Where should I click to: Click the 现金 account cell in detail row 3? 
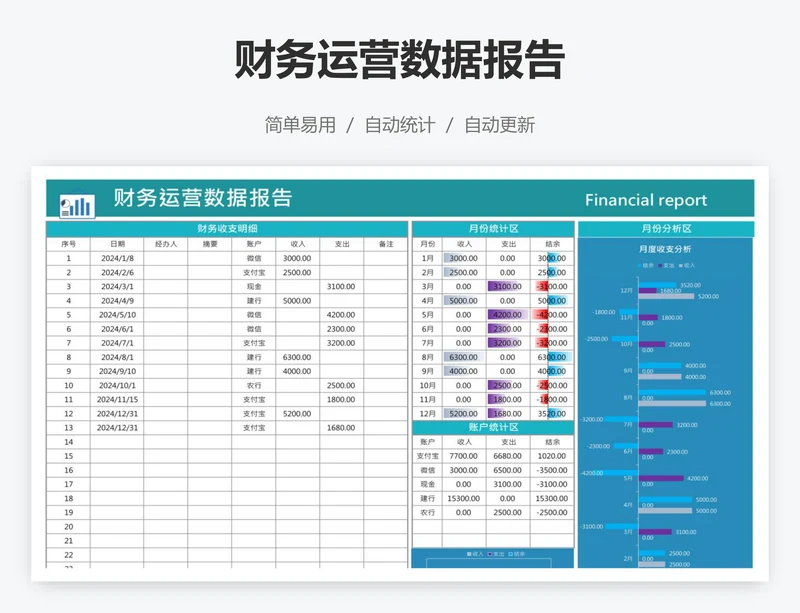(x=254, y=286)
